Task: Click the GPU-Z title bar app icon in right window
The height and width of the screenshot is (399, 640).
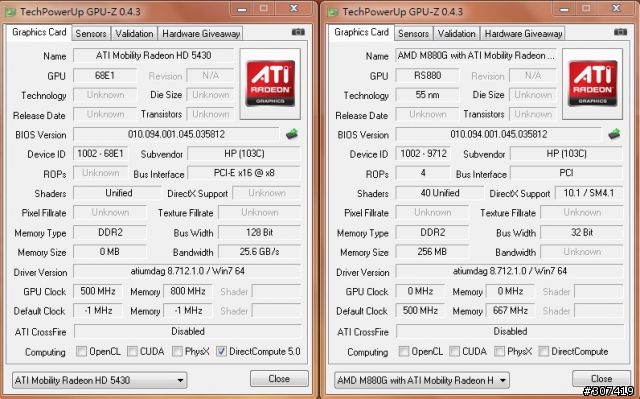Action: click(x=333, y=11)
